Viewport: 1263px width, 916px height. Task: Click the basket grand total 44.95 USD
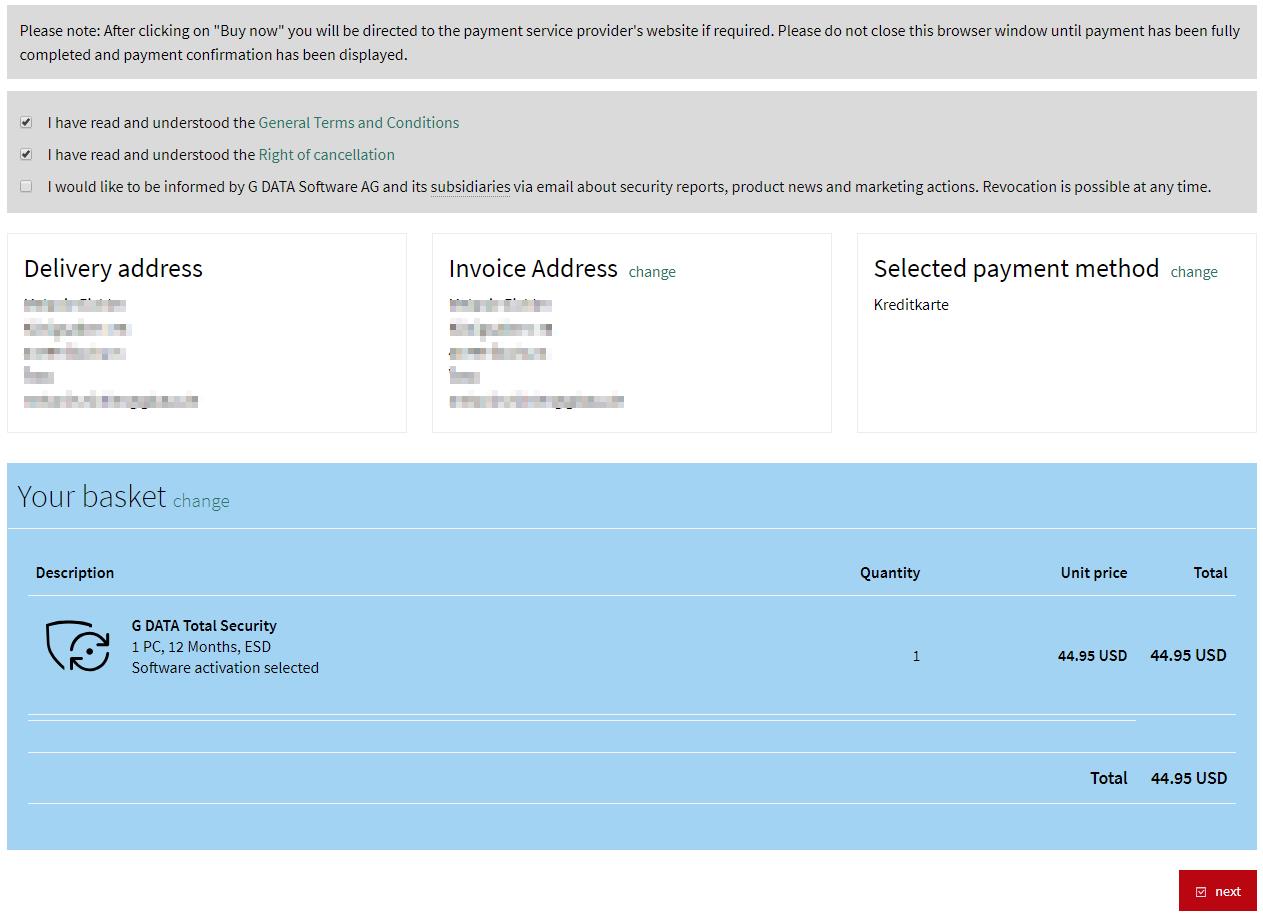(x=1189, y=777)
